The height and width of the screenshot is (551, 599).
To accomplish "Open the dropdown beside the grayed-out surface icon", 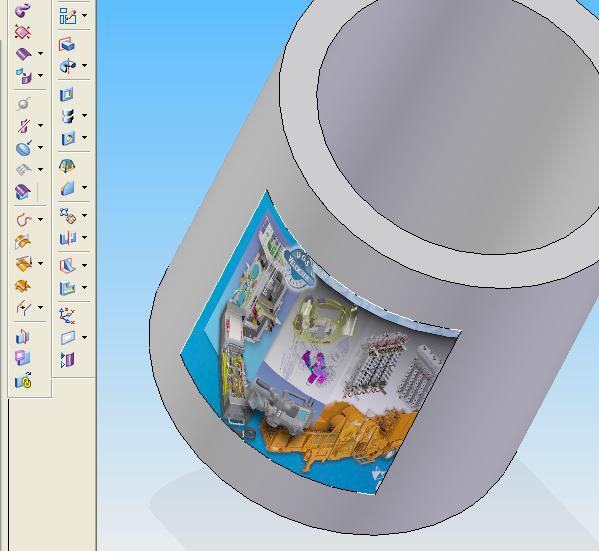I will click(40, 169).
